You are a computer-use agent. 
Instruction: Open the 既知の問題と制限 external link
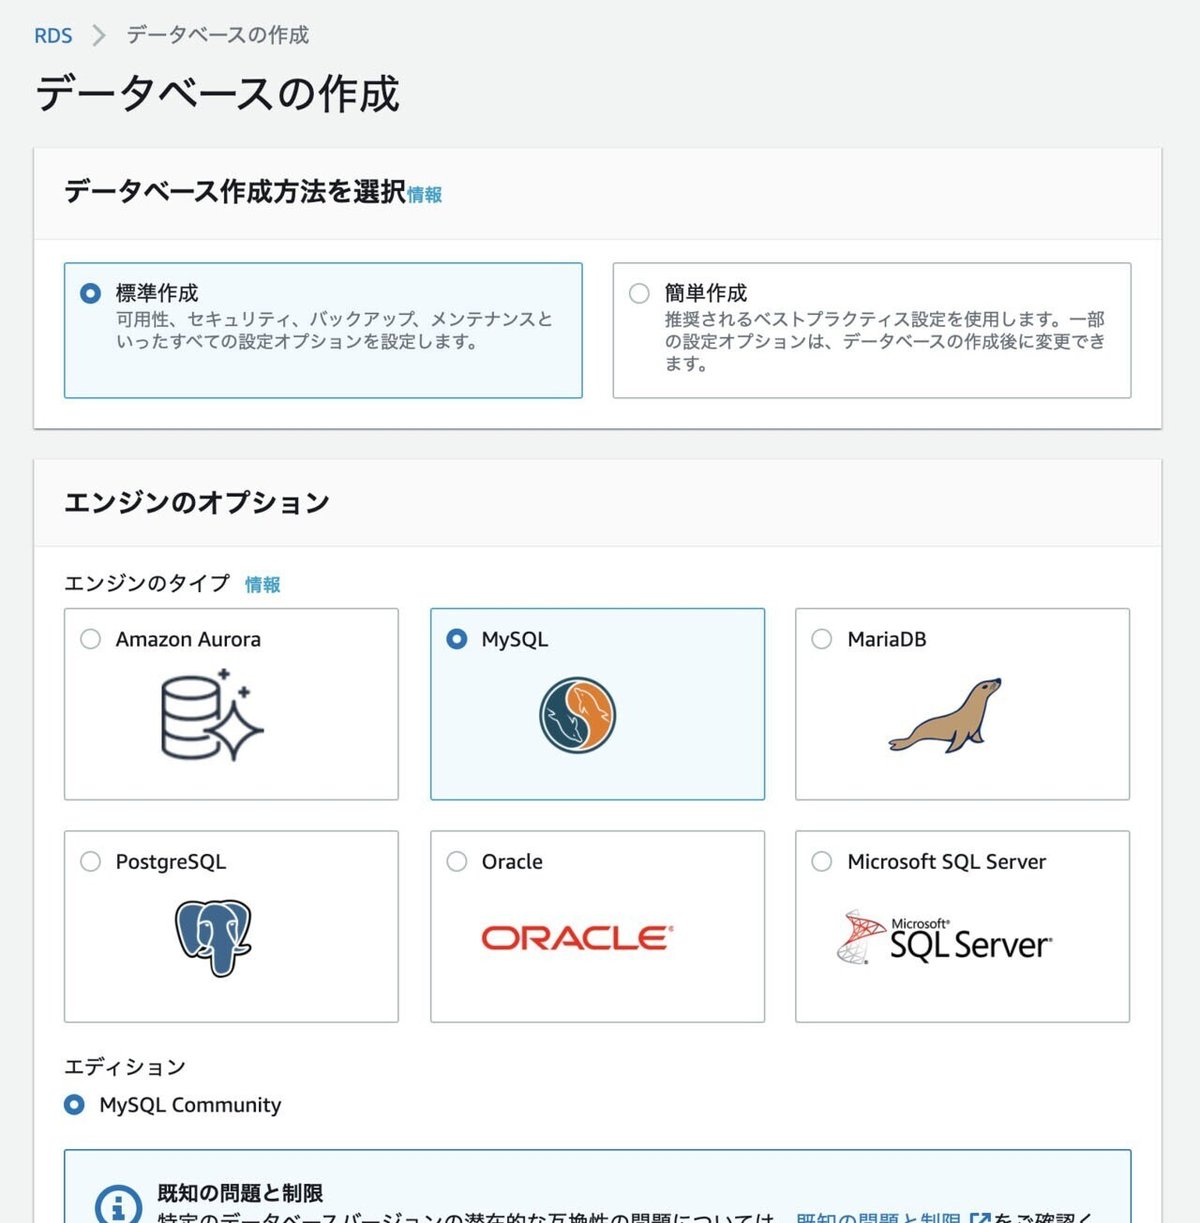click(x=893, y=1217)
